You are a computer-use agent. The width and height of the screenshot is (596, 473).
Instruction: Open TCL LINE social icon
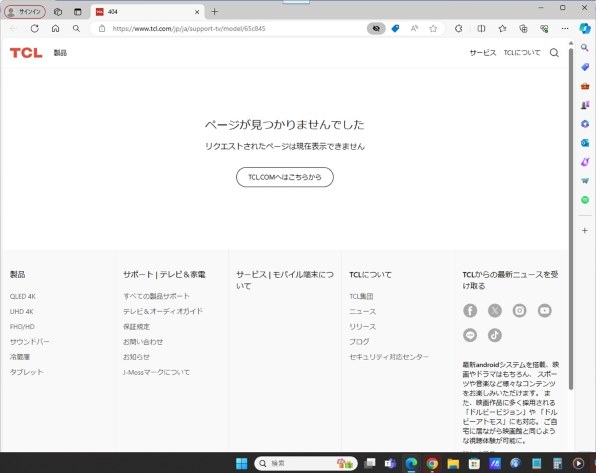coord(470,335)
